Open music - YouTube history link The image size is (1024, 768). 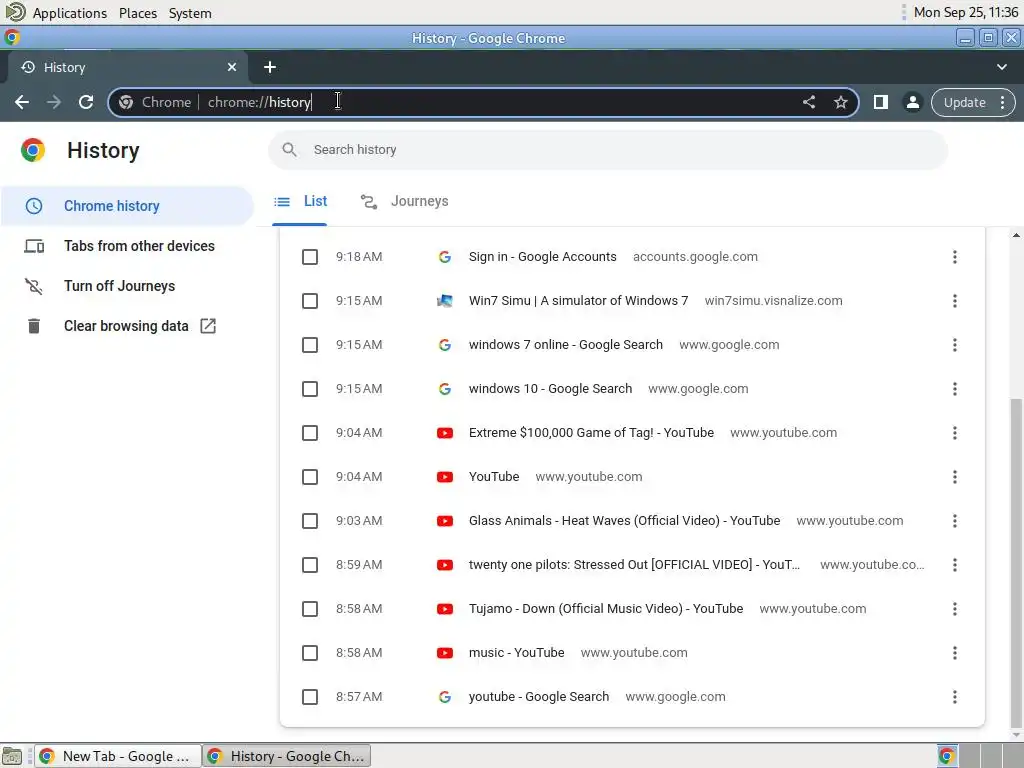[x=516, y=653]
